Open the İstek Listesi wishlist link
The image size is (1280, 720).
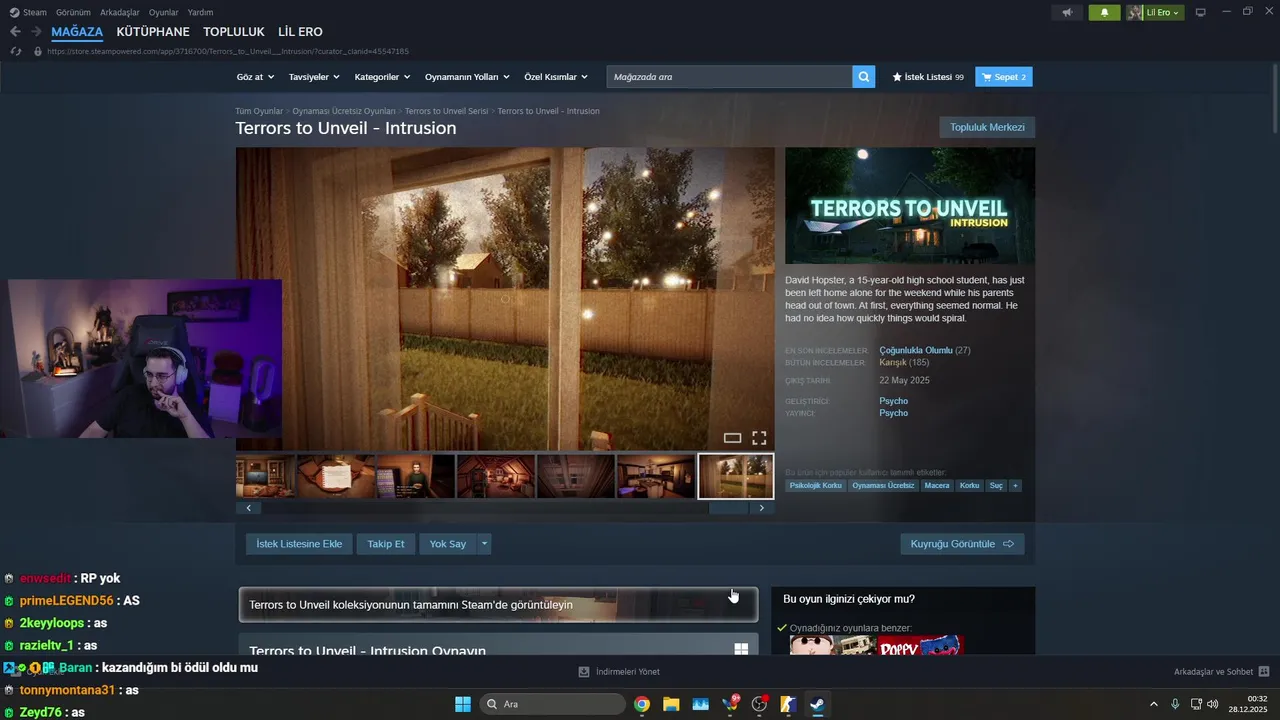(928, 77)
